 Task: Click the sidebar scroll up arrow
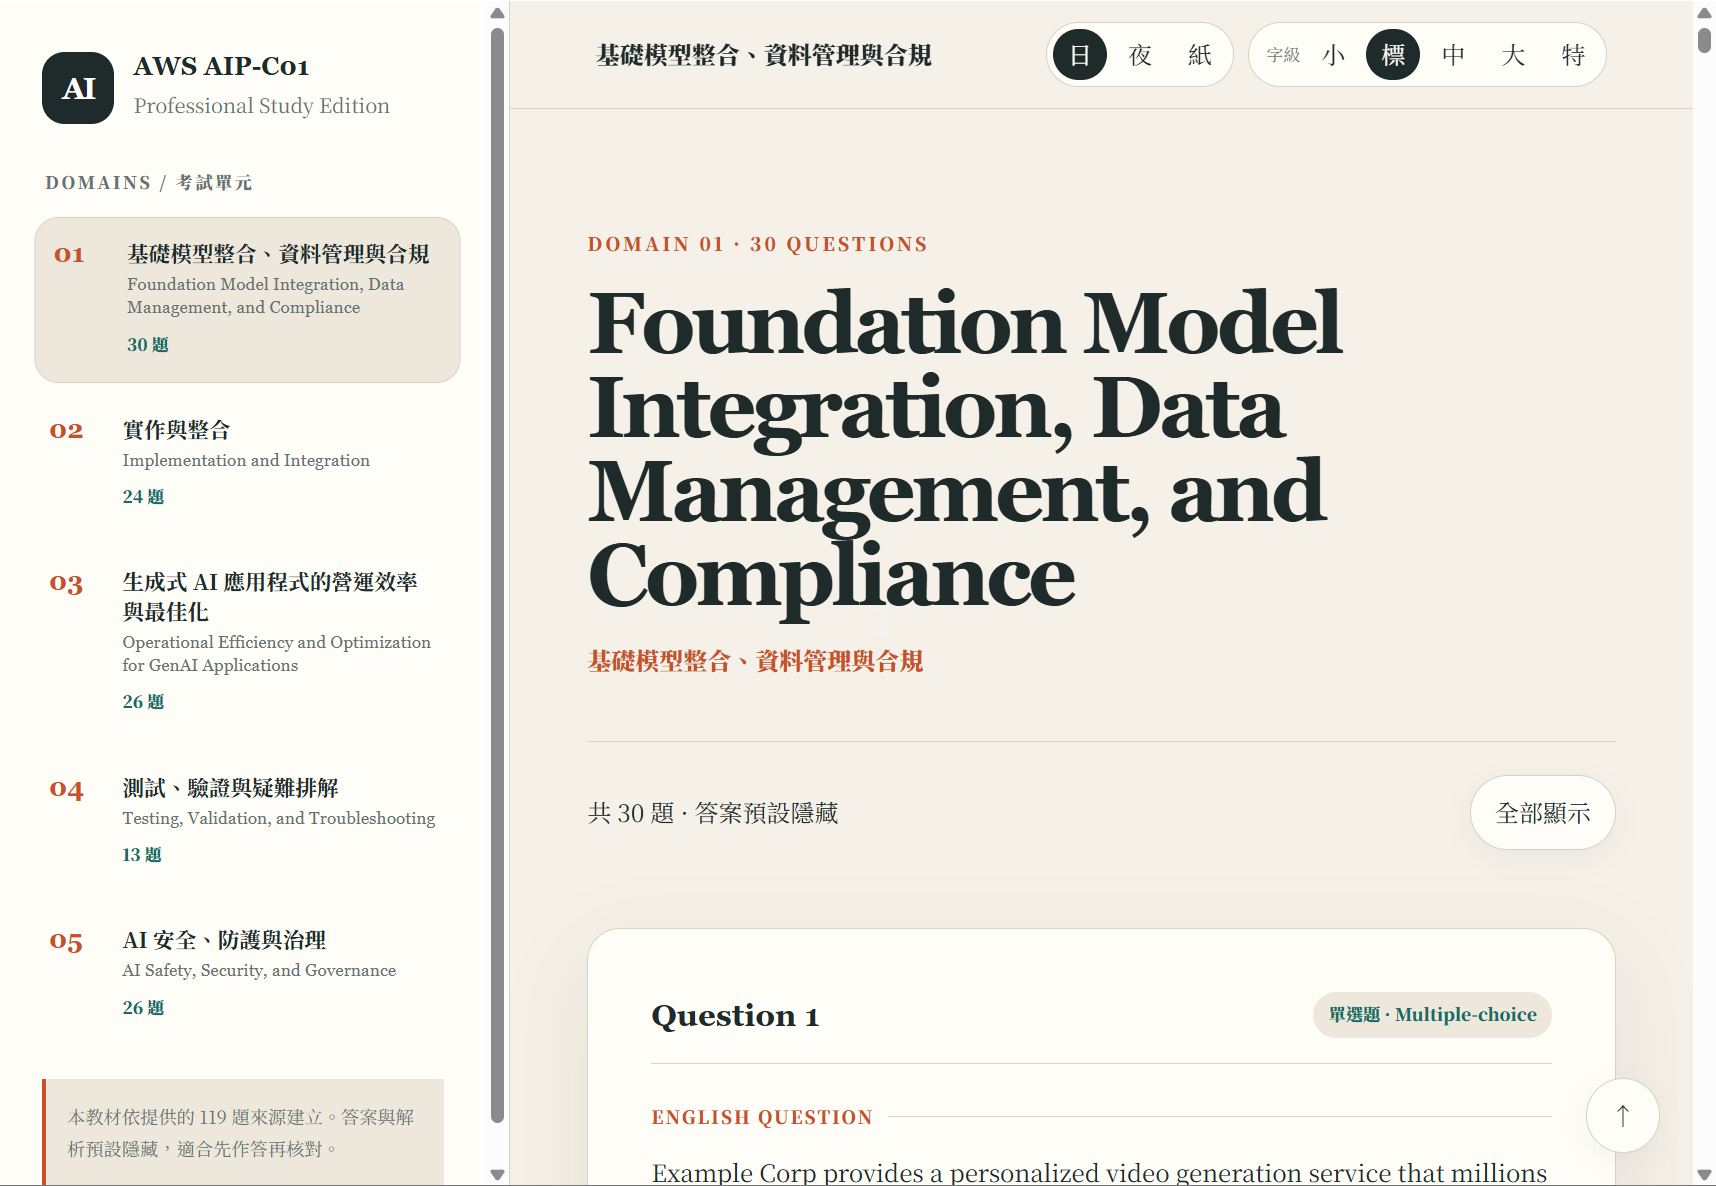tap(497, 13)
